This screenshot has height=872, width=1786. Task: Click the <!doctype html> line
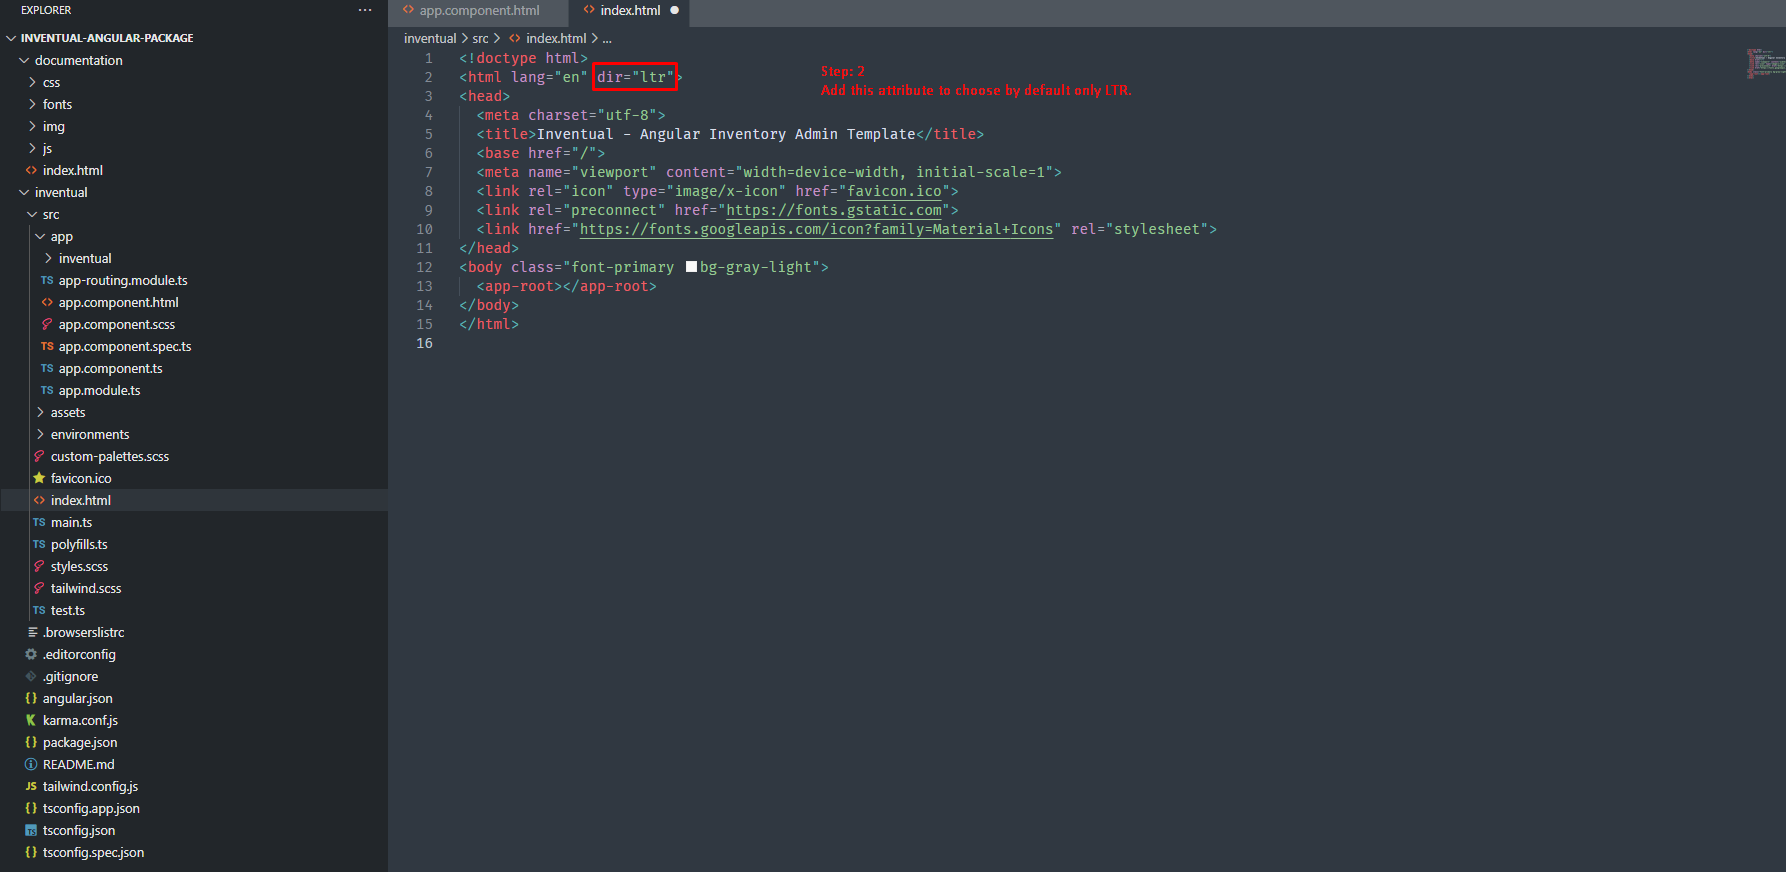click(x=524, y=58)
